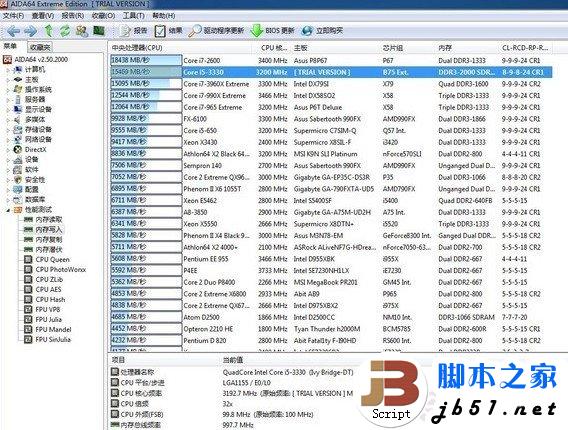Select 网络设备 in the tree
Screen dimensions: 568x430
38,139
